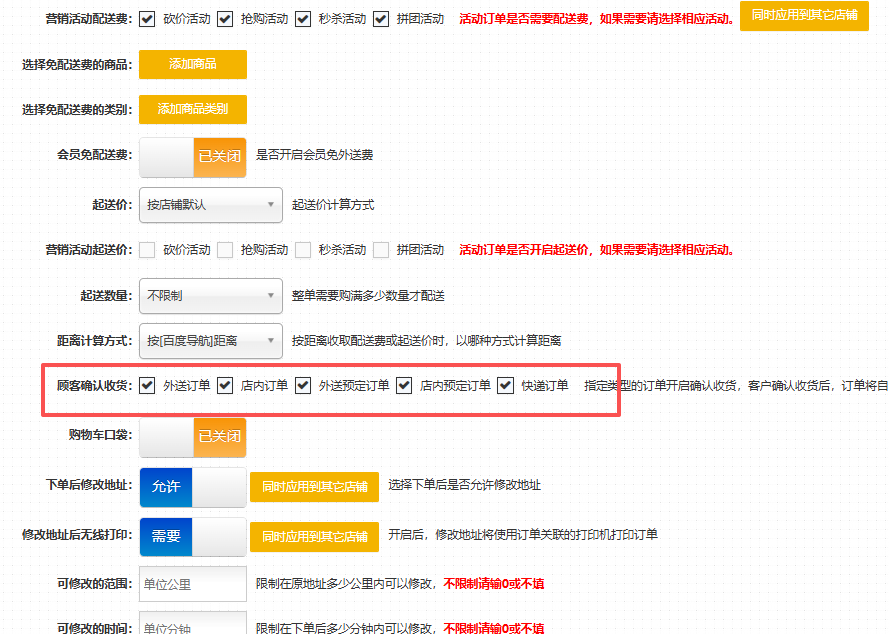Click 同时应用到其它店铺 beside 修改地址后无线打印
Image resolution: width=889 pixels, height=634 pixels.
click(x=314, y=537)
